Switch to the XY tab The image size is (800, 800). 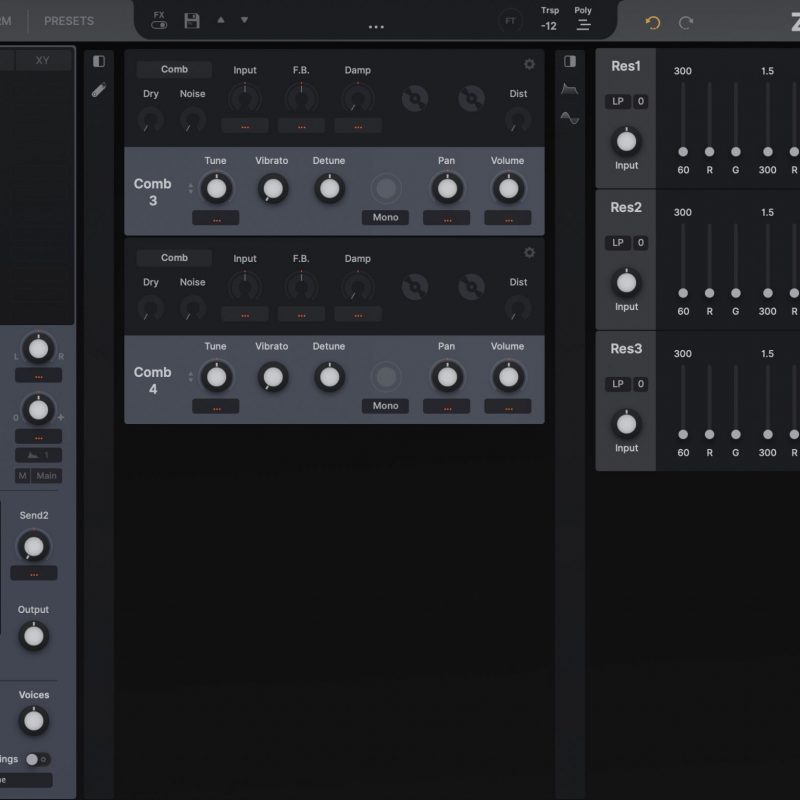42,60
